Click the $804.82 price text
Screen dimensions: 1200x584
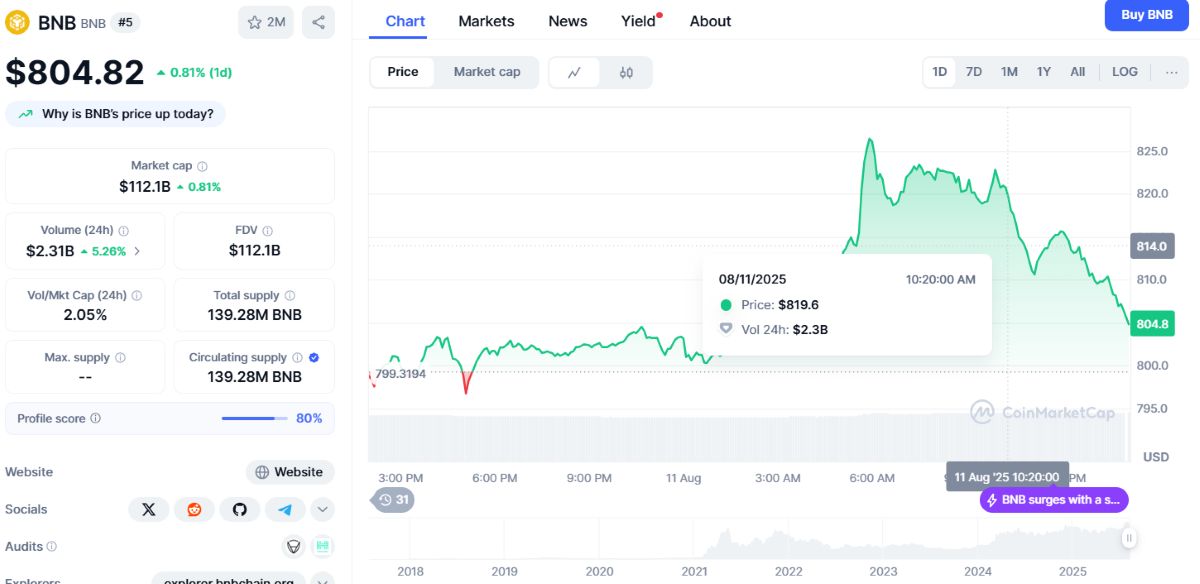coord(75,72)
